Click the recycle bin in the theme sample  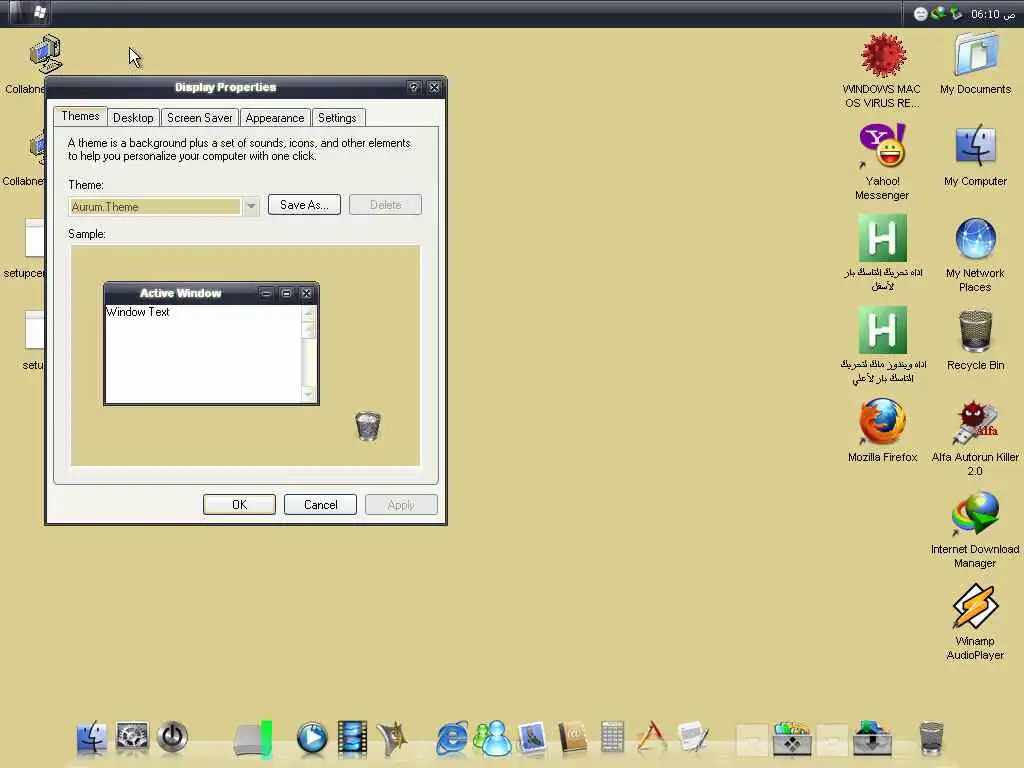(368, 426)
